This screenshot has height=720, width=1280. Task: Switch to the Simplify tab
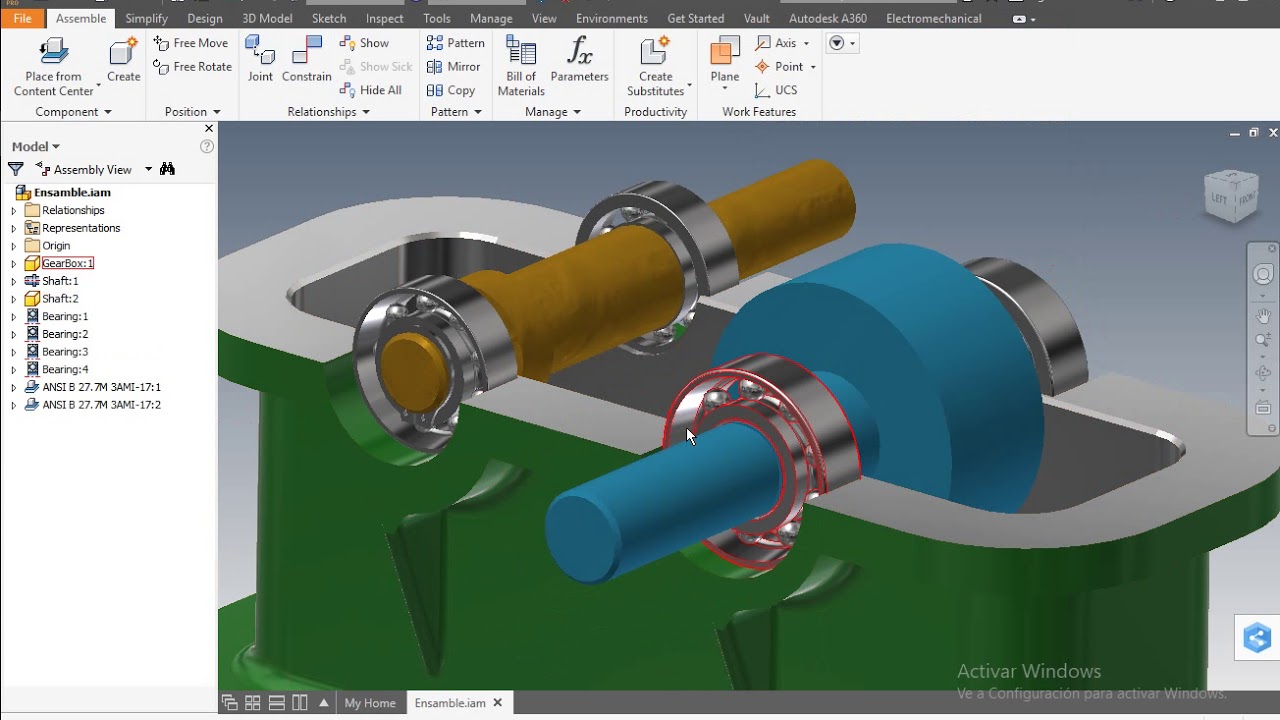147,18
